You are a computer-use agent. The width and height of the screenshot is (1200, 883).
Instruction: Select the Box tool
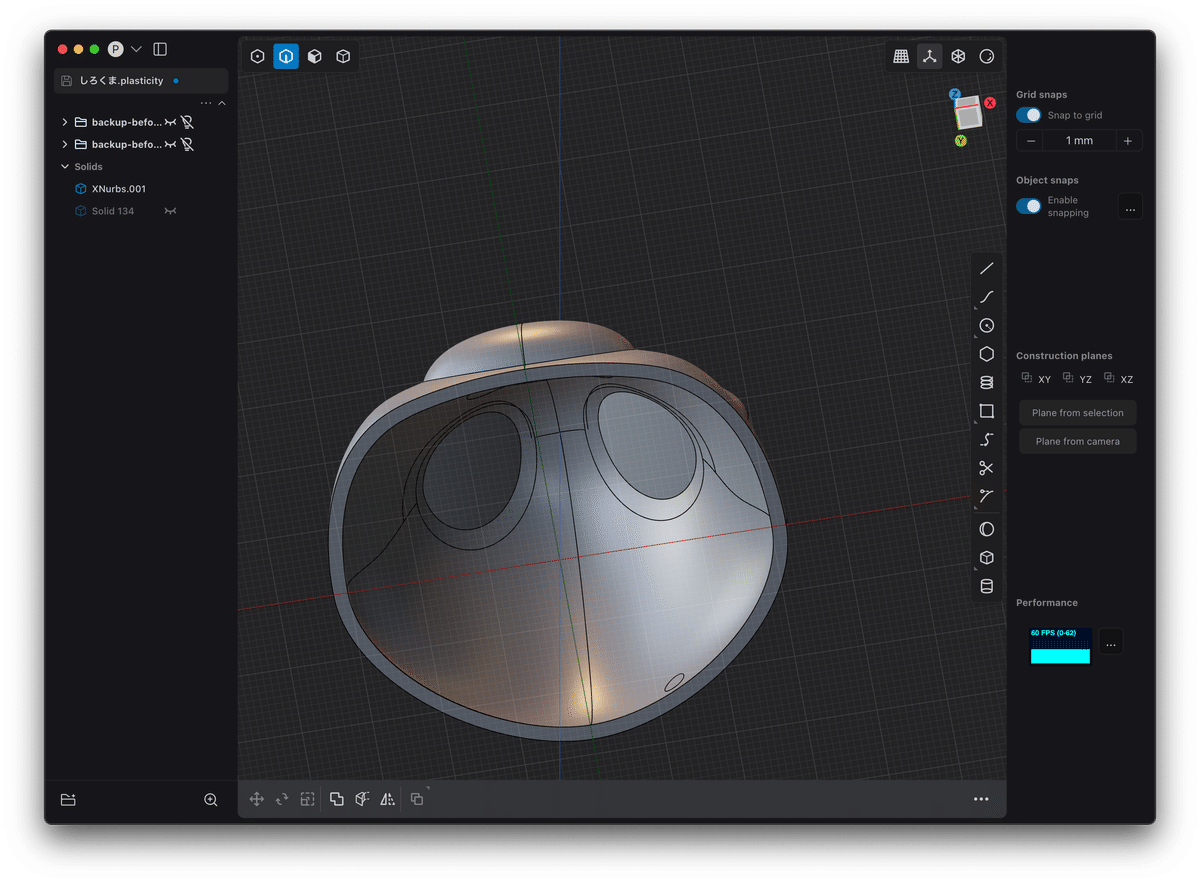coord(987,558)
